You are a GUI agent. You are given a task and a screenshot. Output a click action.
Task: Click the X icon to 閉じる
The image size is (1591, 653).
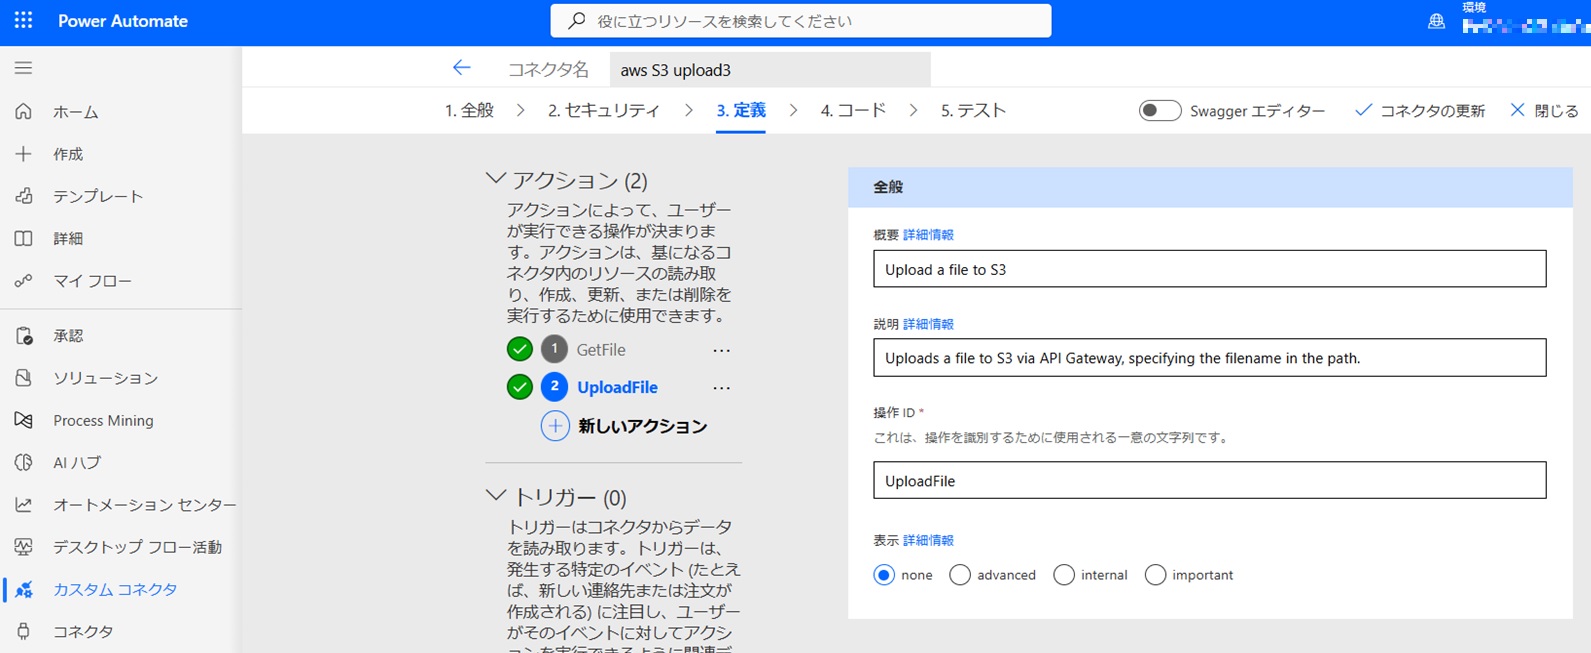click(1517, 110)
